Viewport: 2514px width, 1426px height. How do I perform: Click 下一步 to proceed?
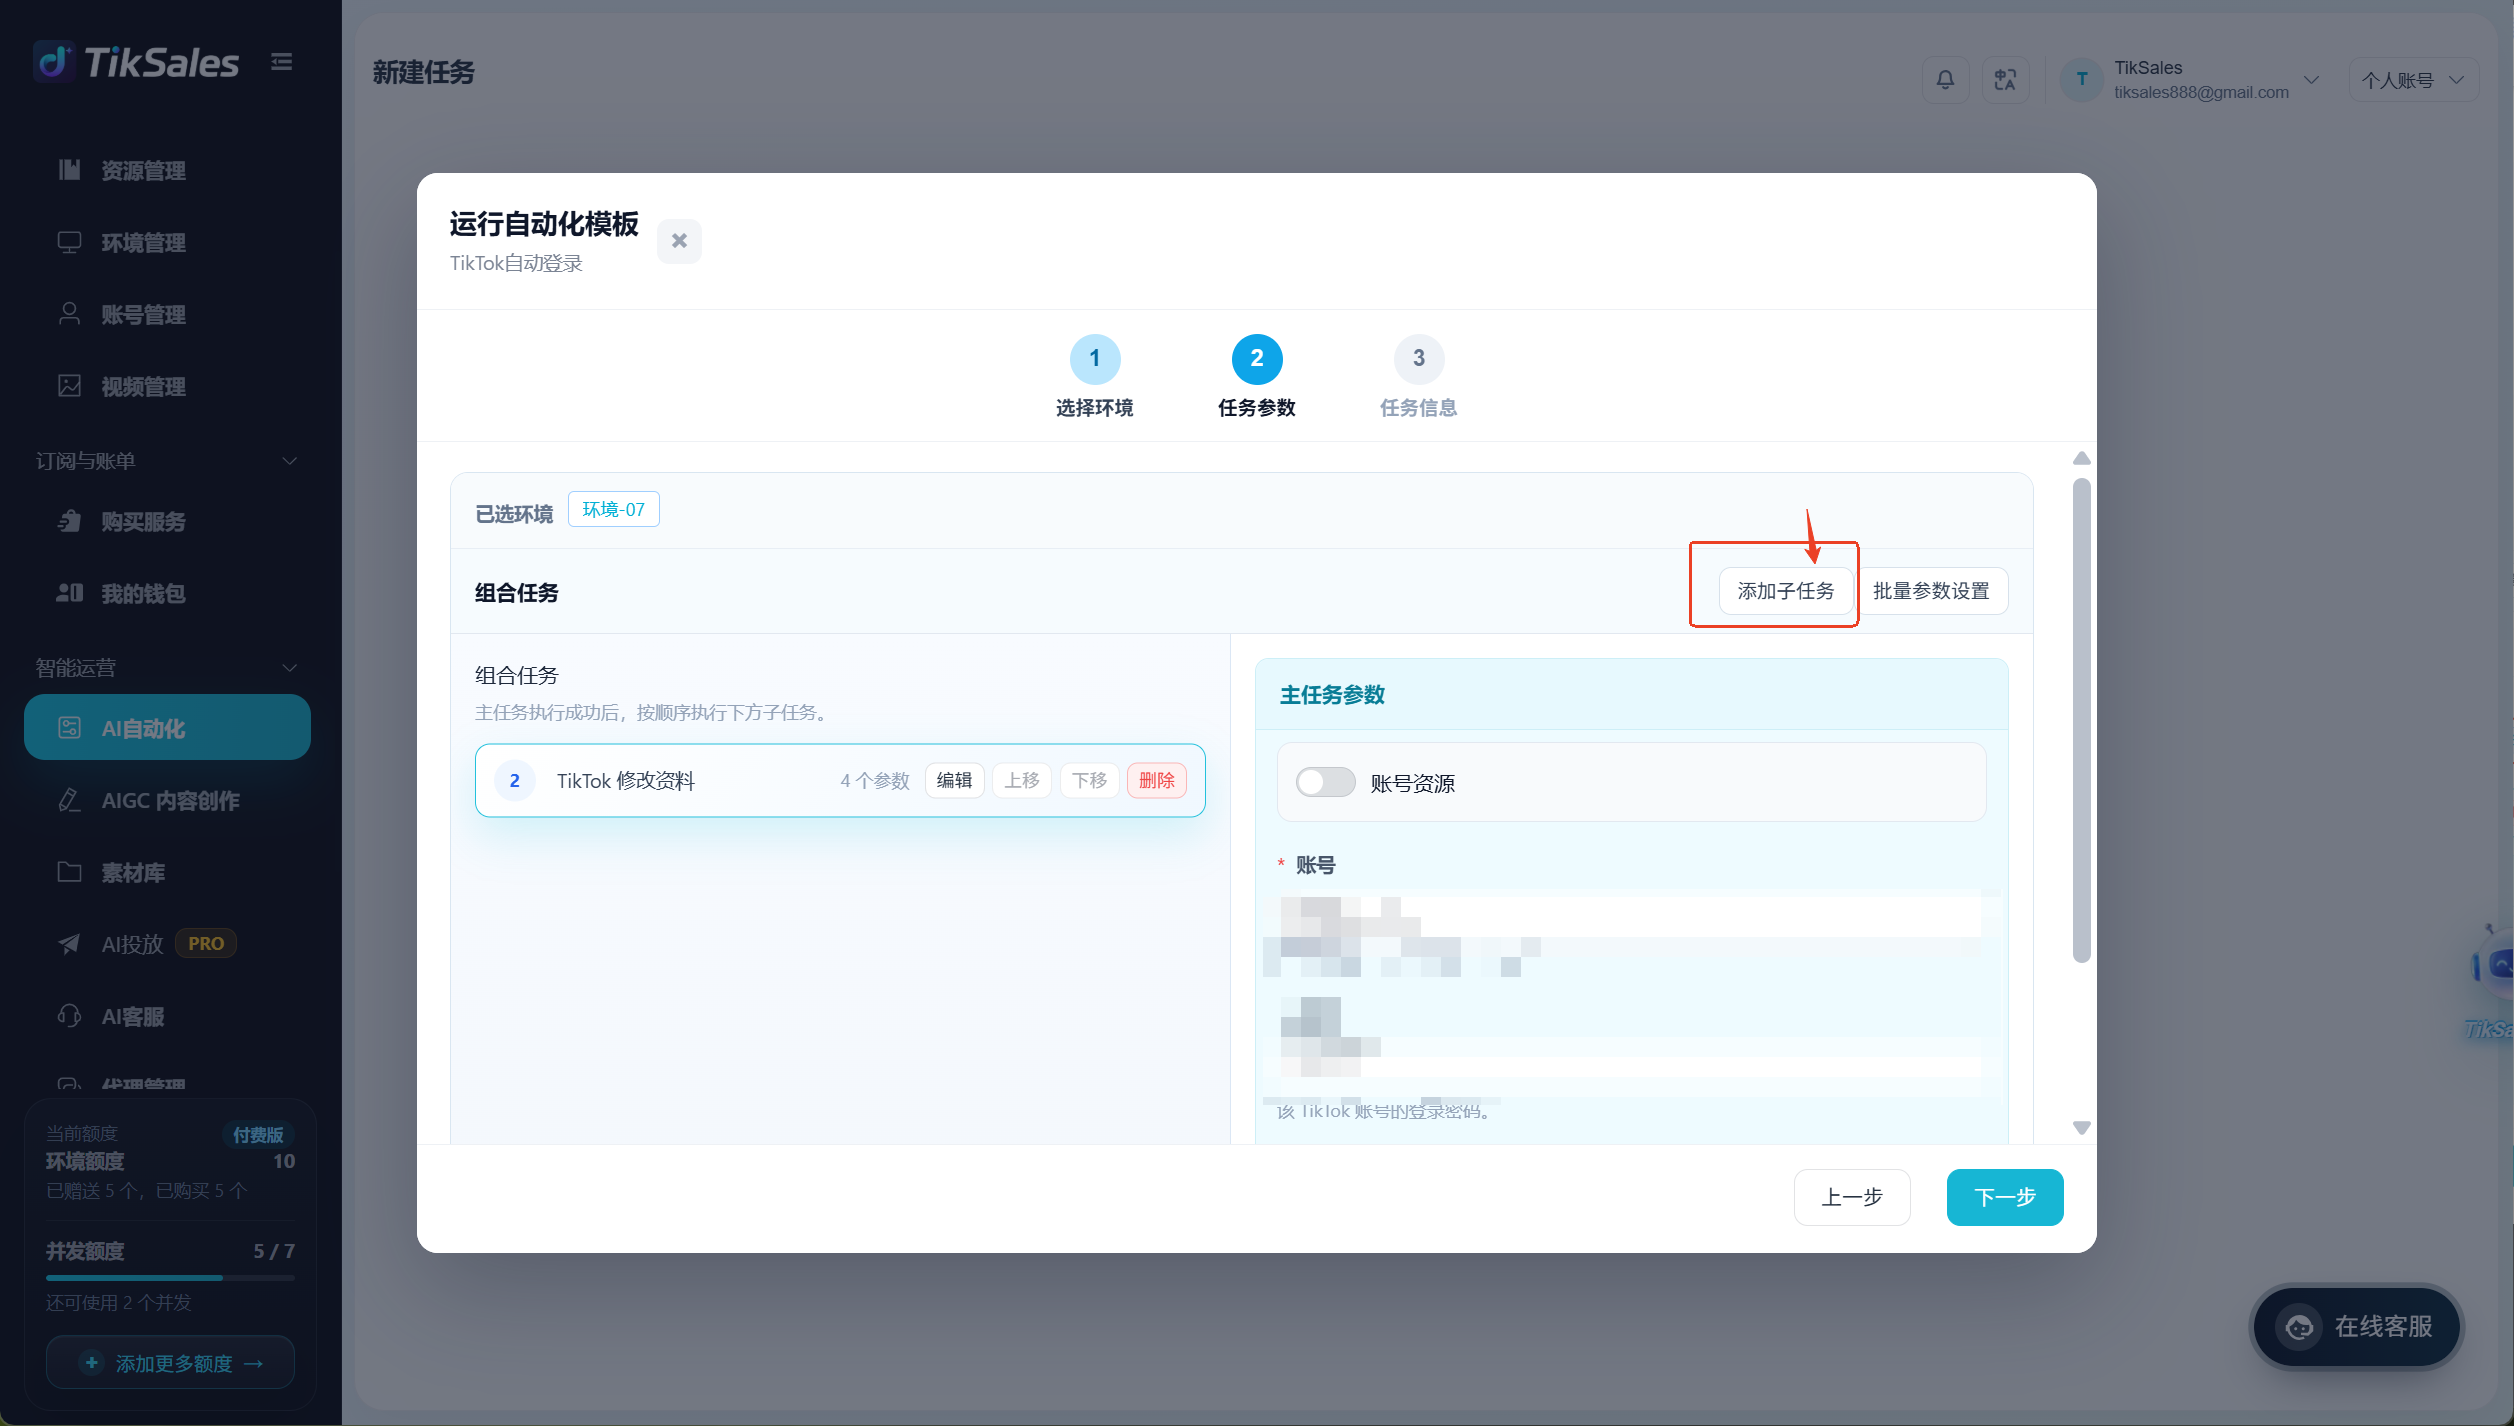tap(2004, 1197)
